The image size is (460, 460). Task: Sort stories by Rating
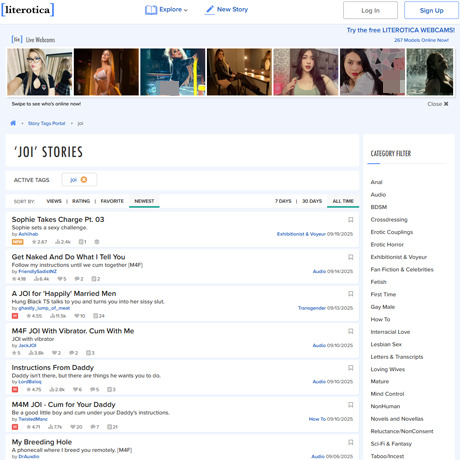81,201
